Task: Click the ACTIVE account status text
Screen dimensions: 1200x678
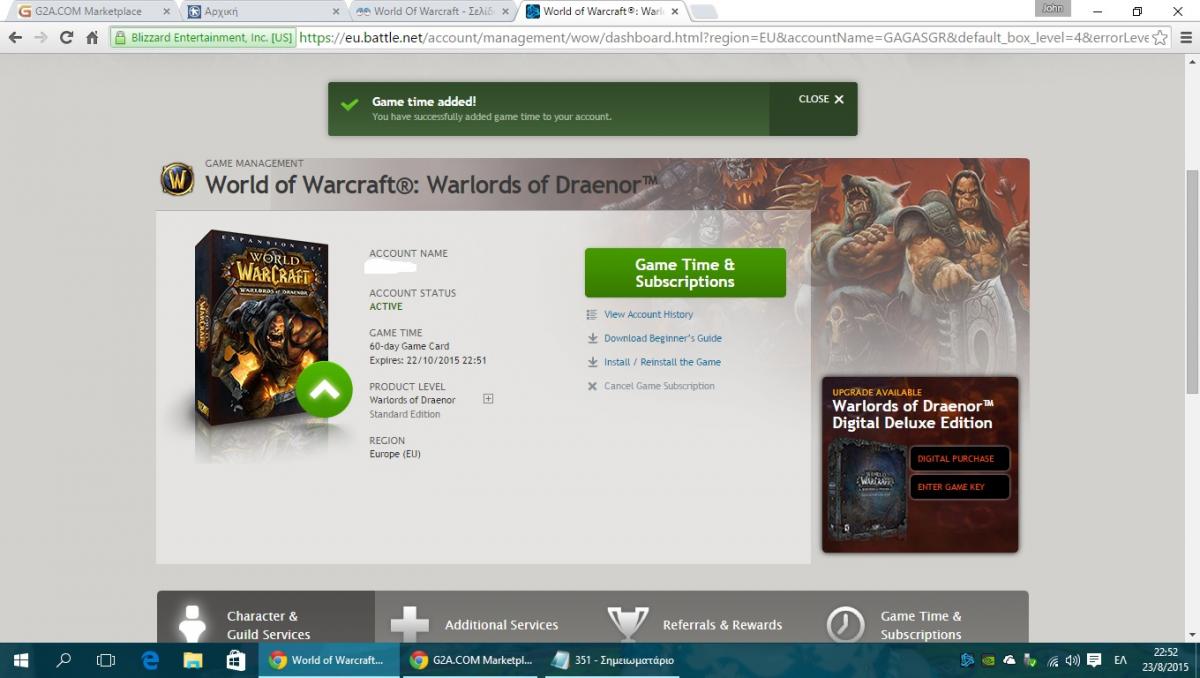Action: click(x=386, y=307)
